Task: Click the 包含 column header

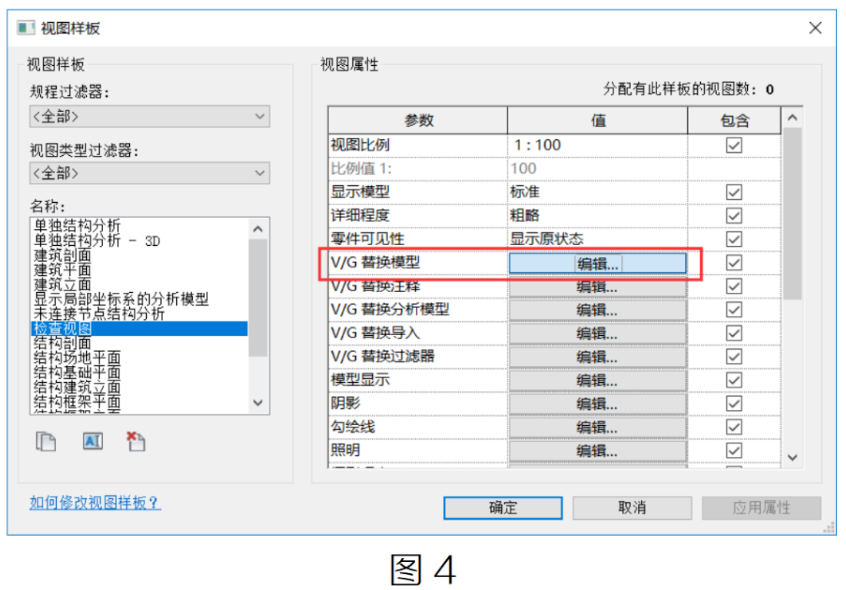Action: click(x=734, y=120)
